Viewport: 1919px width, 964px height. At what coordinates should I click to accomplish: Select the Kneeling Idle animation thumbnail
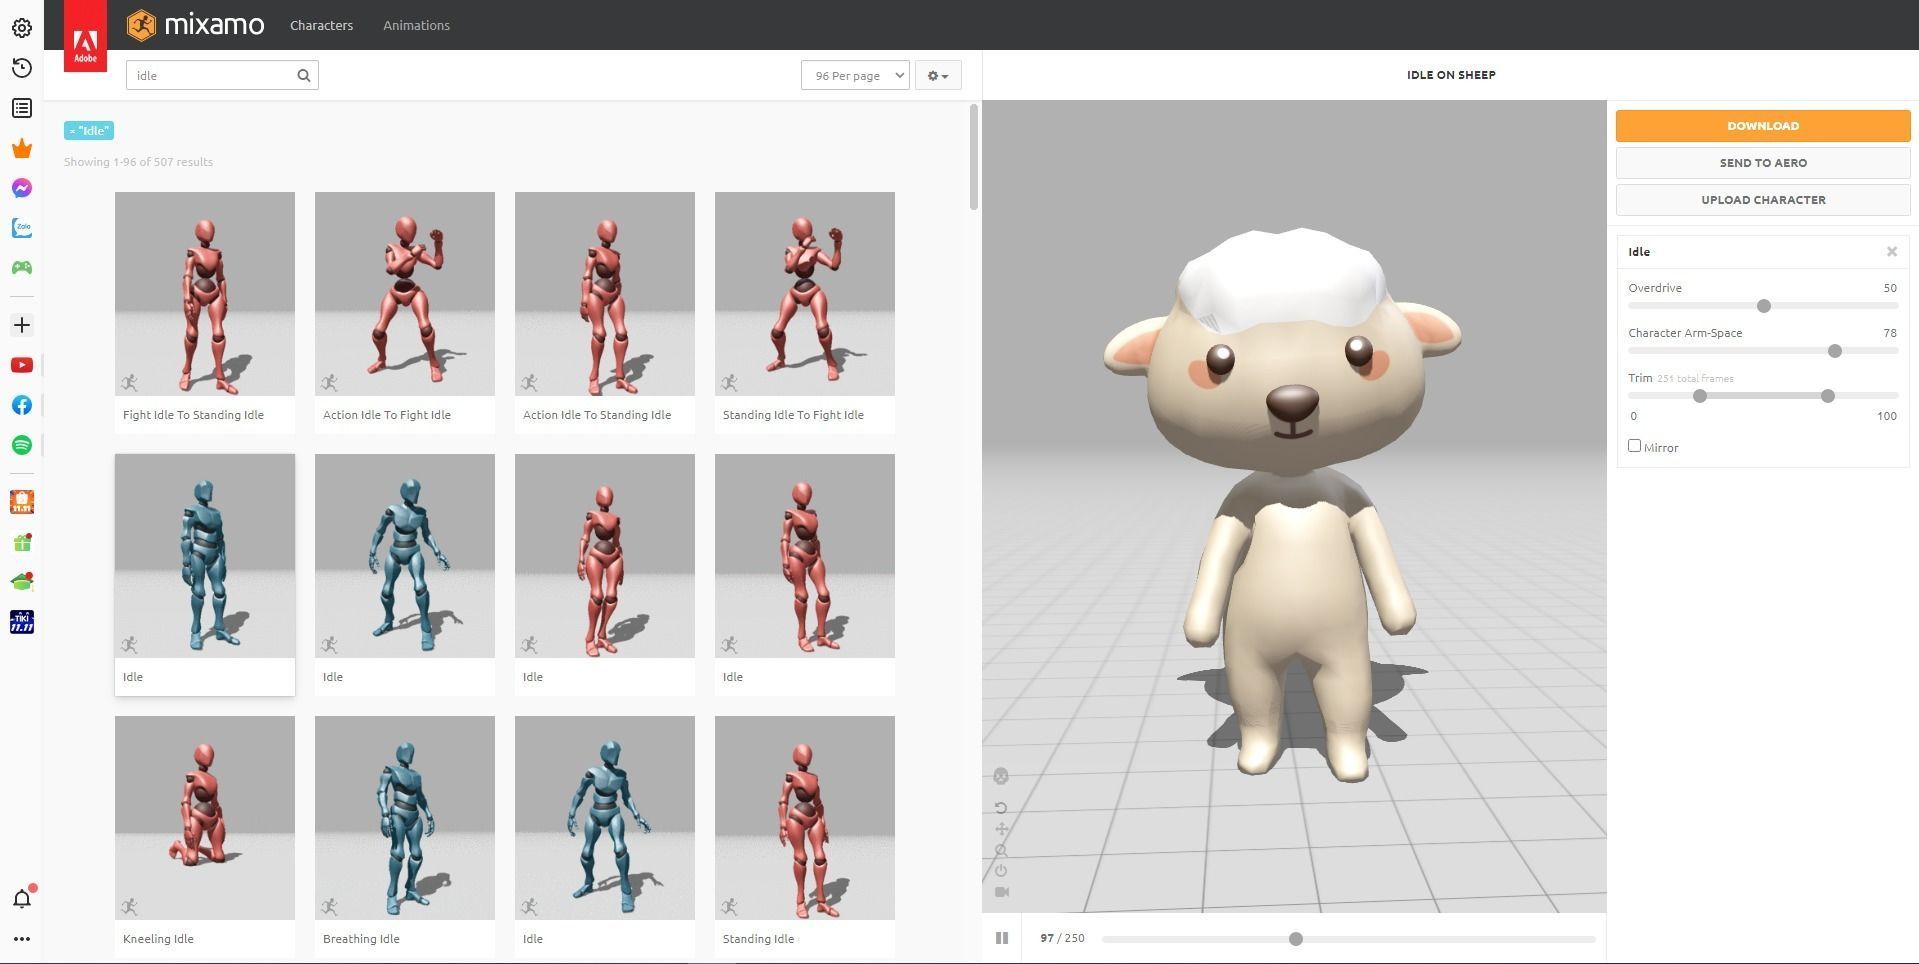(x=205, y=818)
